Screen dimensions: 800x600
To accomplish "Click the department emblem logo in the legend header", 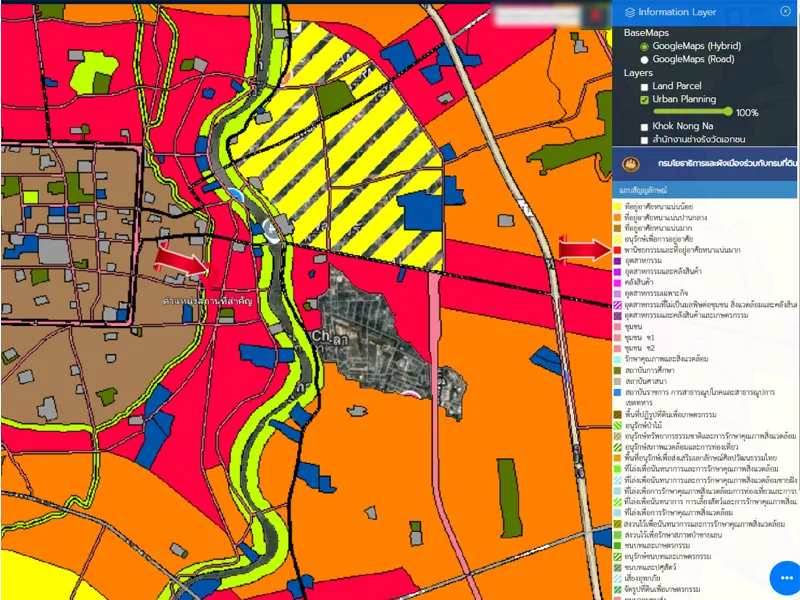I will (x=631, y=163).
